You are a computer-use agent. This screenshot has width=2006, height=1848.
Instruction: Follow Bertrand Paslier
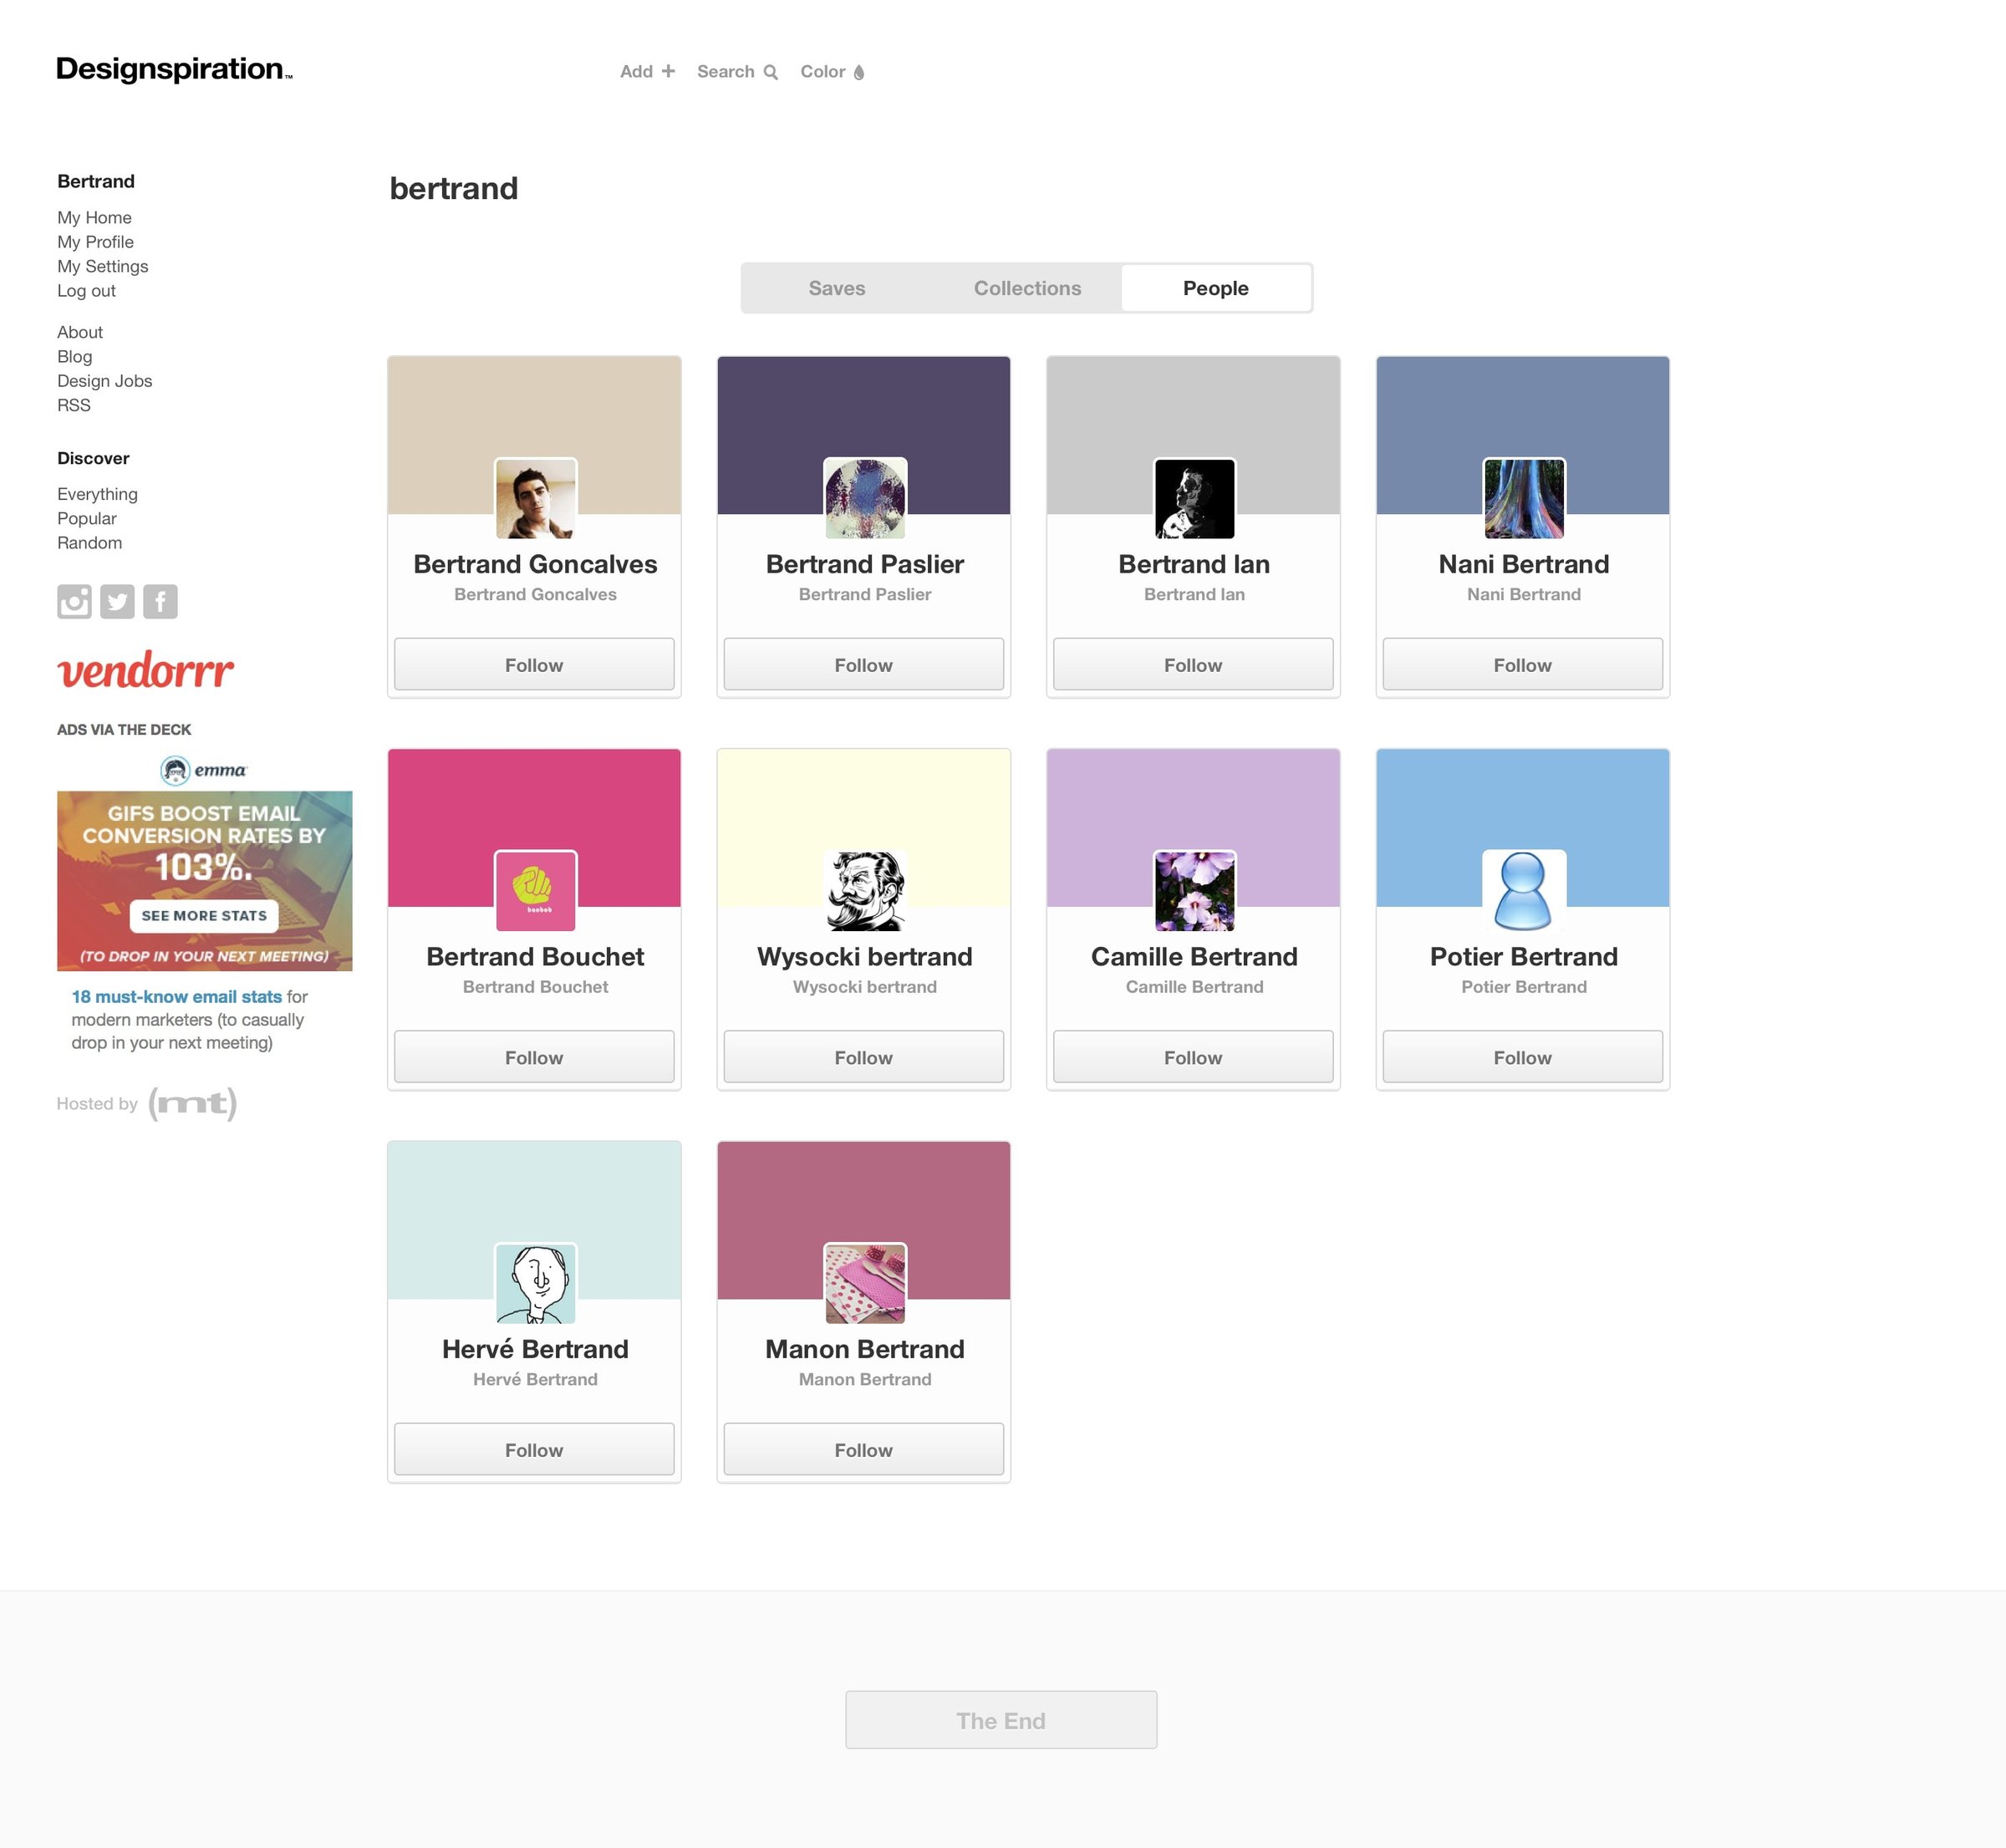[863, 664]
